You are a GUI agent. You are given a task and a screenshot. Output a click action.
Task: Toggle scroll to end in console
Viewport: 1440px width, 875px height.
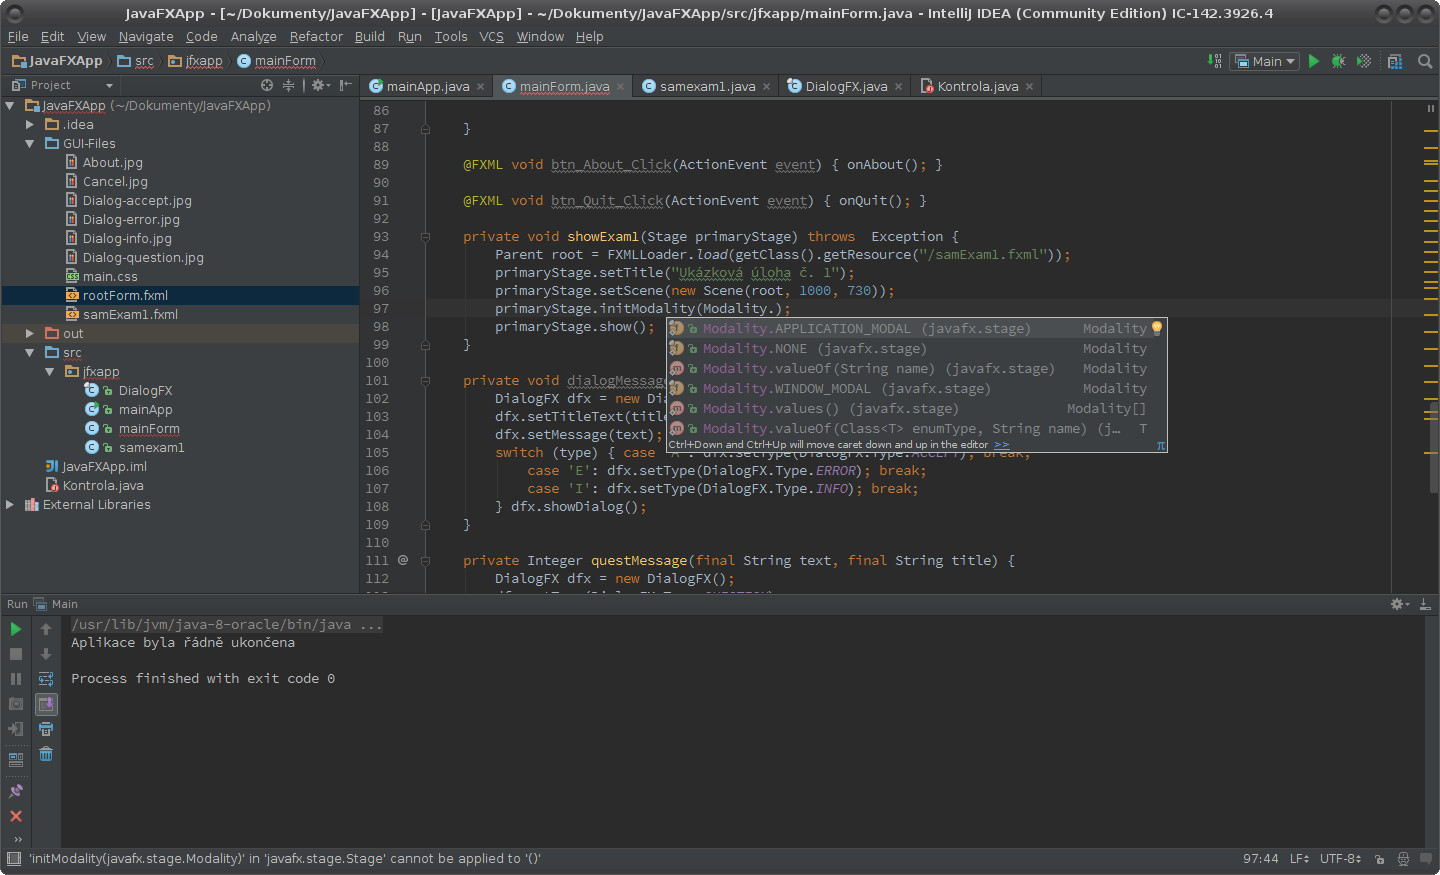click(46, 704)
